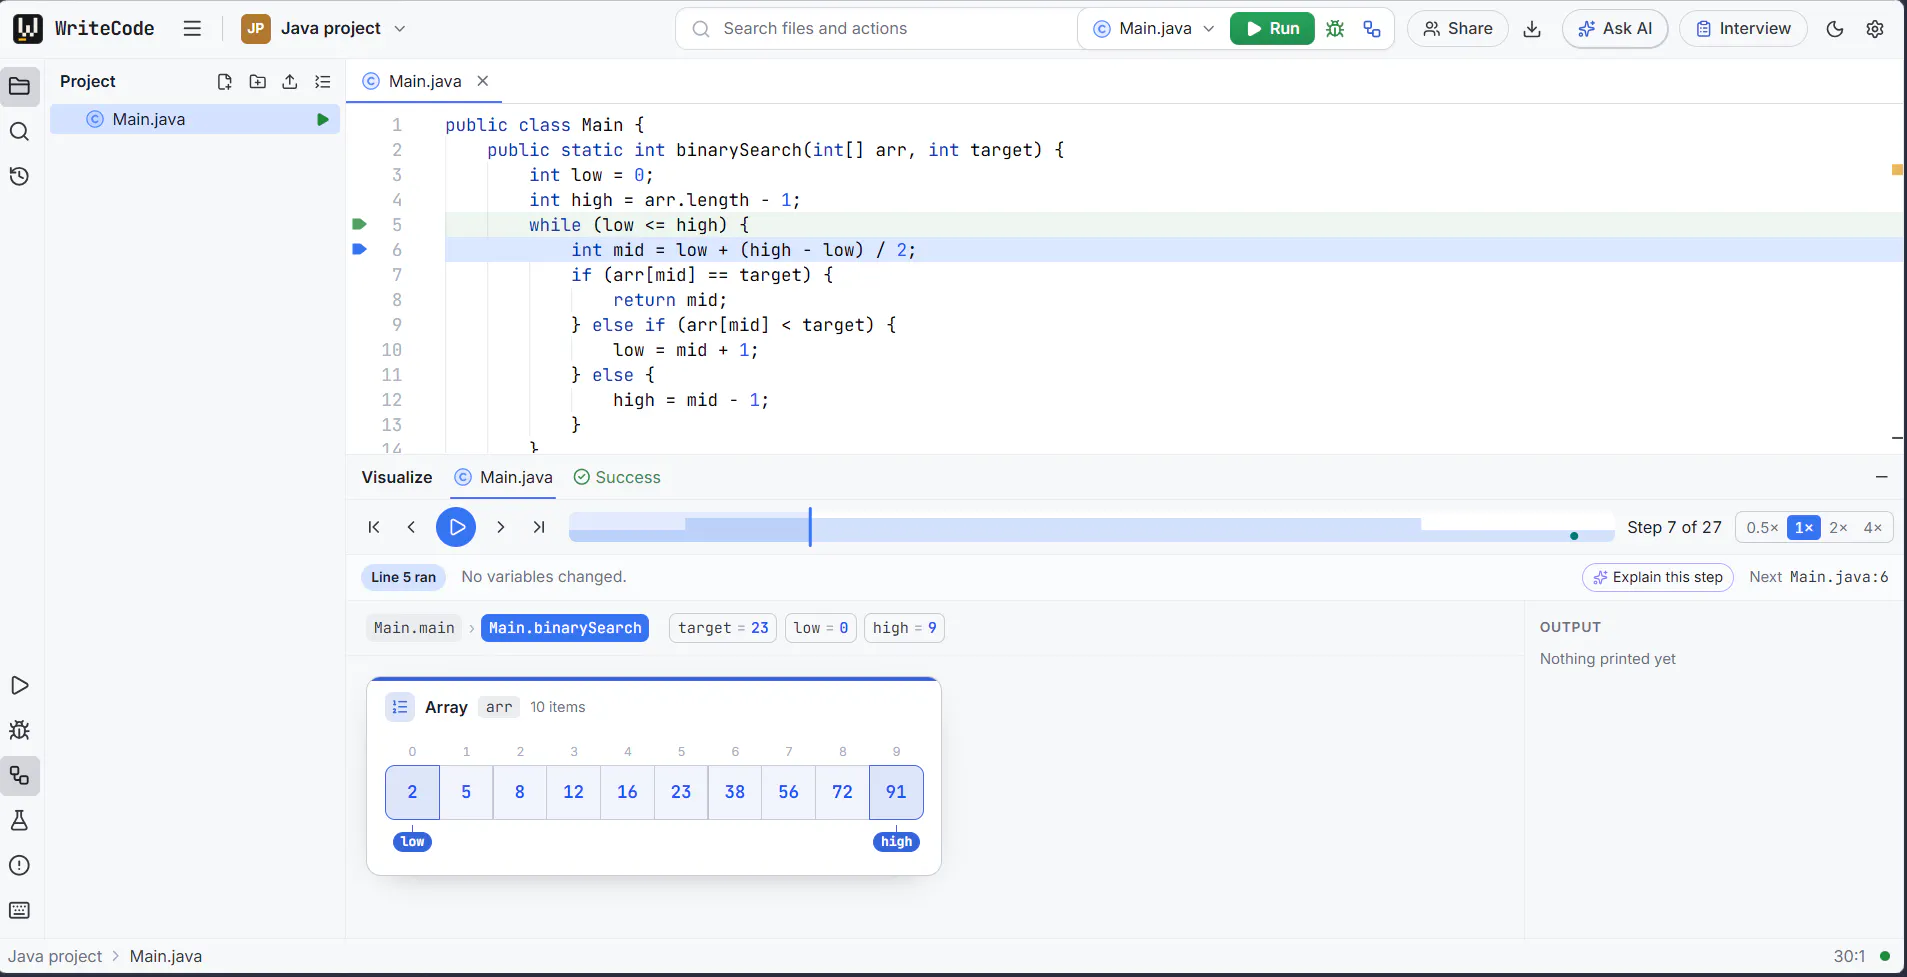Toggle dark mode with the moon icon

click(1835, 29)
